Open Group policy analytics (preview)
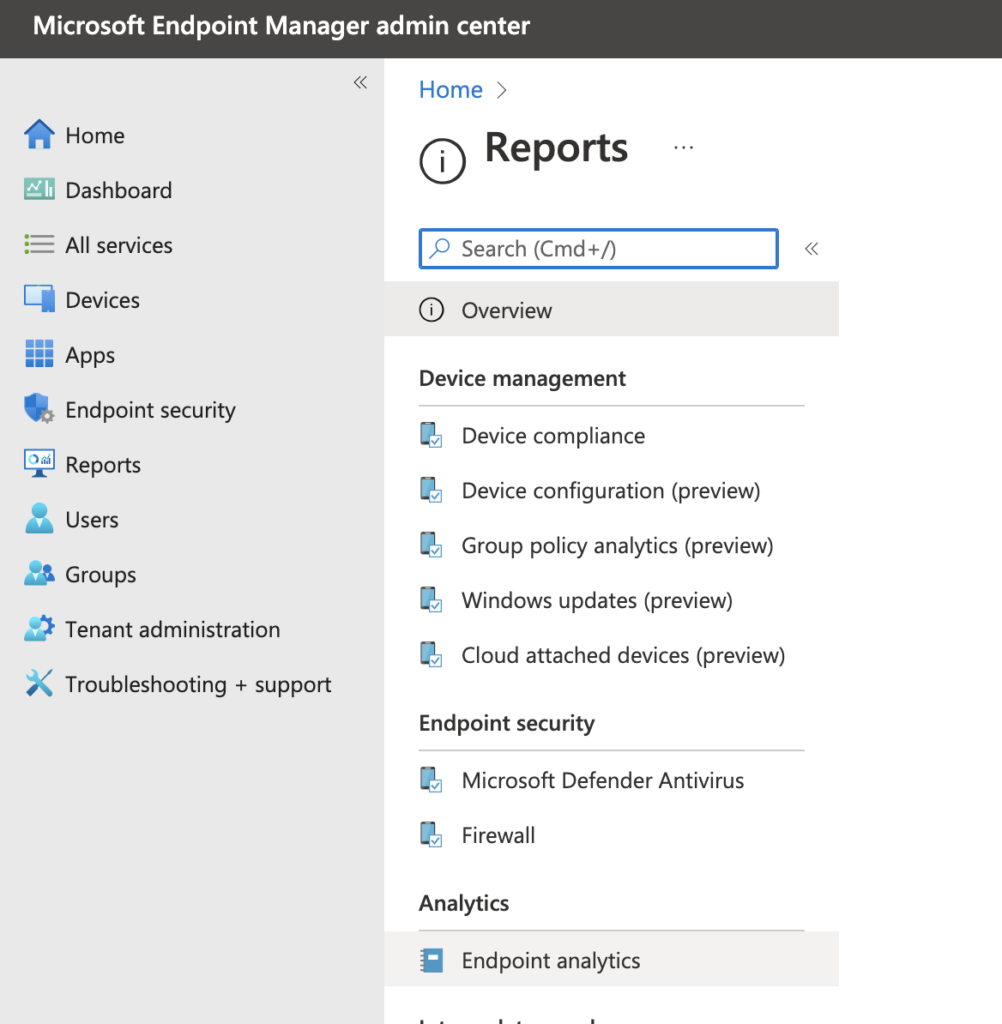Image resolution: width=1002 pixels, height=1024 pixels. (x=617, y=545)
